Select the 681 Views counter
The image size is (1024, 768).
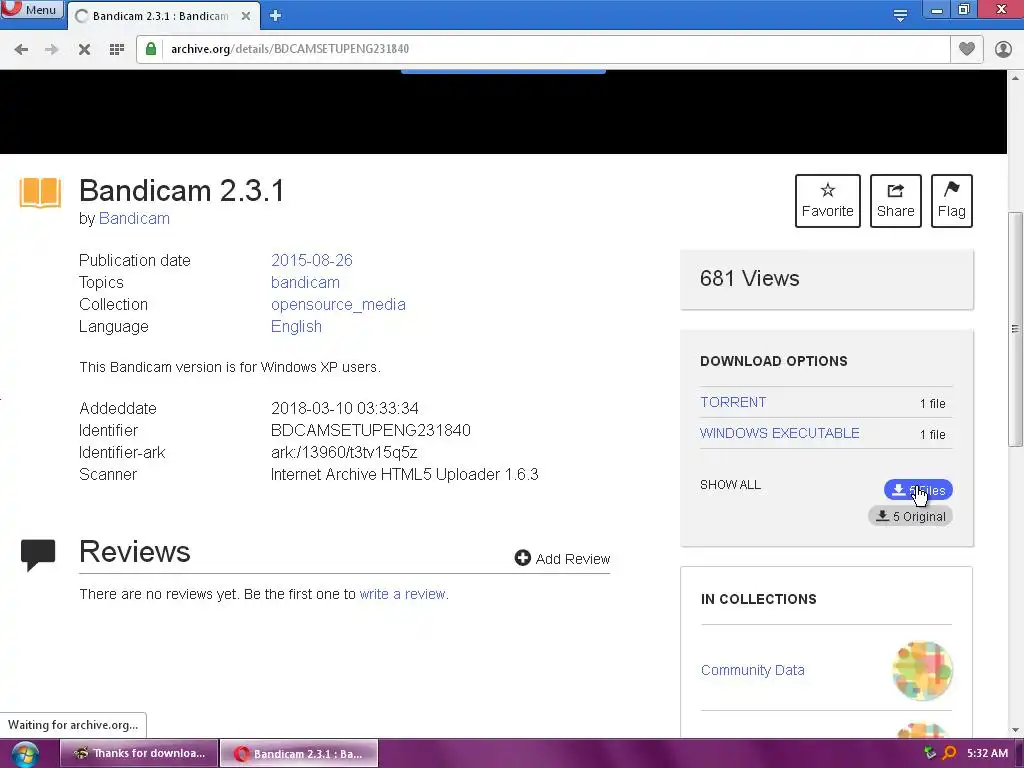coord(749,279)
